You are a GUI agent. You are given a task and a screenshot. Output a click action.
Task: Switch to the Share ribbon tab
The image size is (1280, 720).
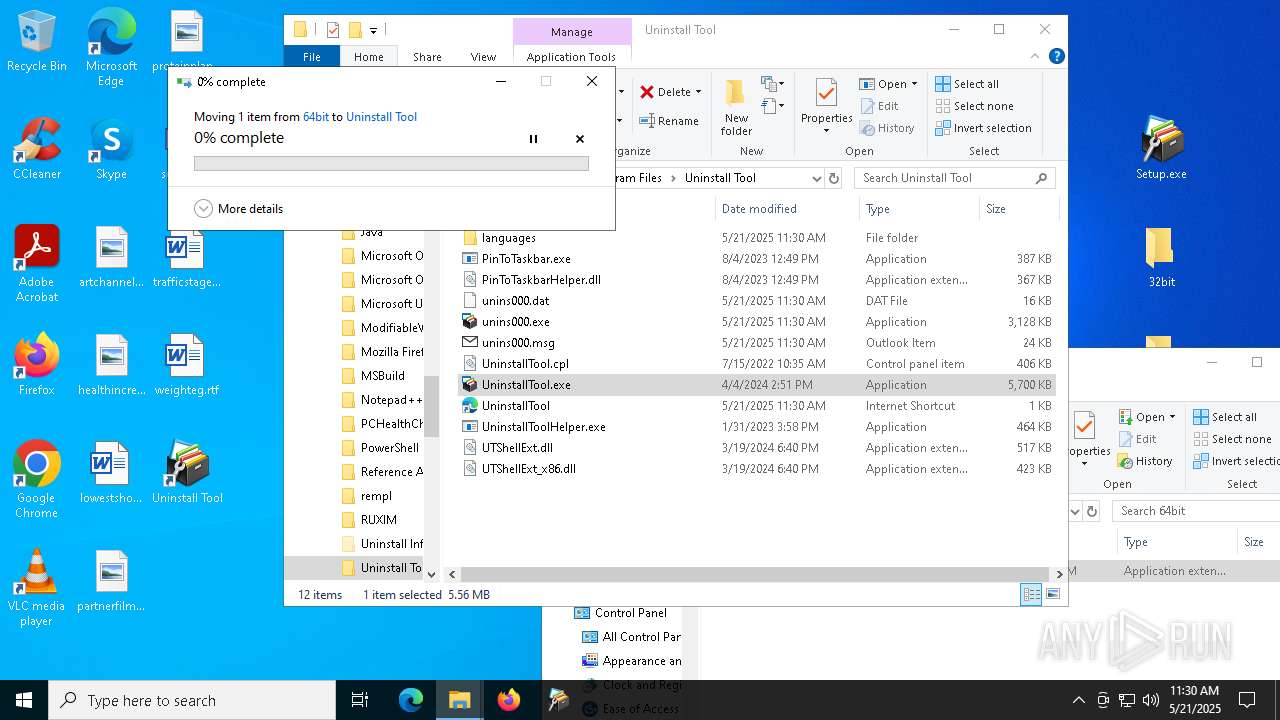tap(427, 57)
